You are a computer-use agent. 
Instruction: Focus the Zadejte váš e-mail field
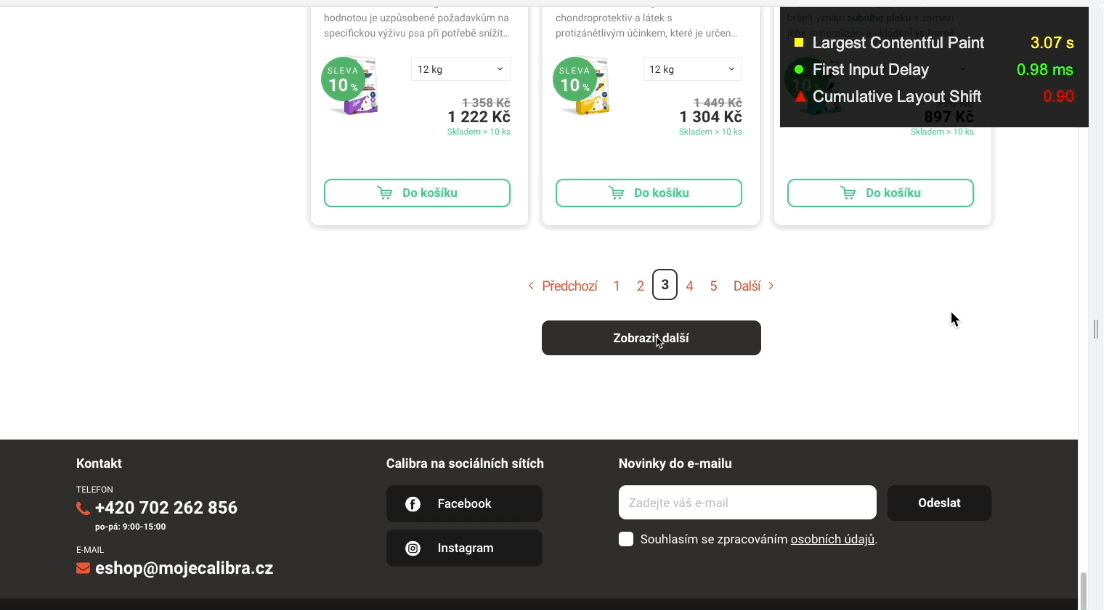pos(747,503)
